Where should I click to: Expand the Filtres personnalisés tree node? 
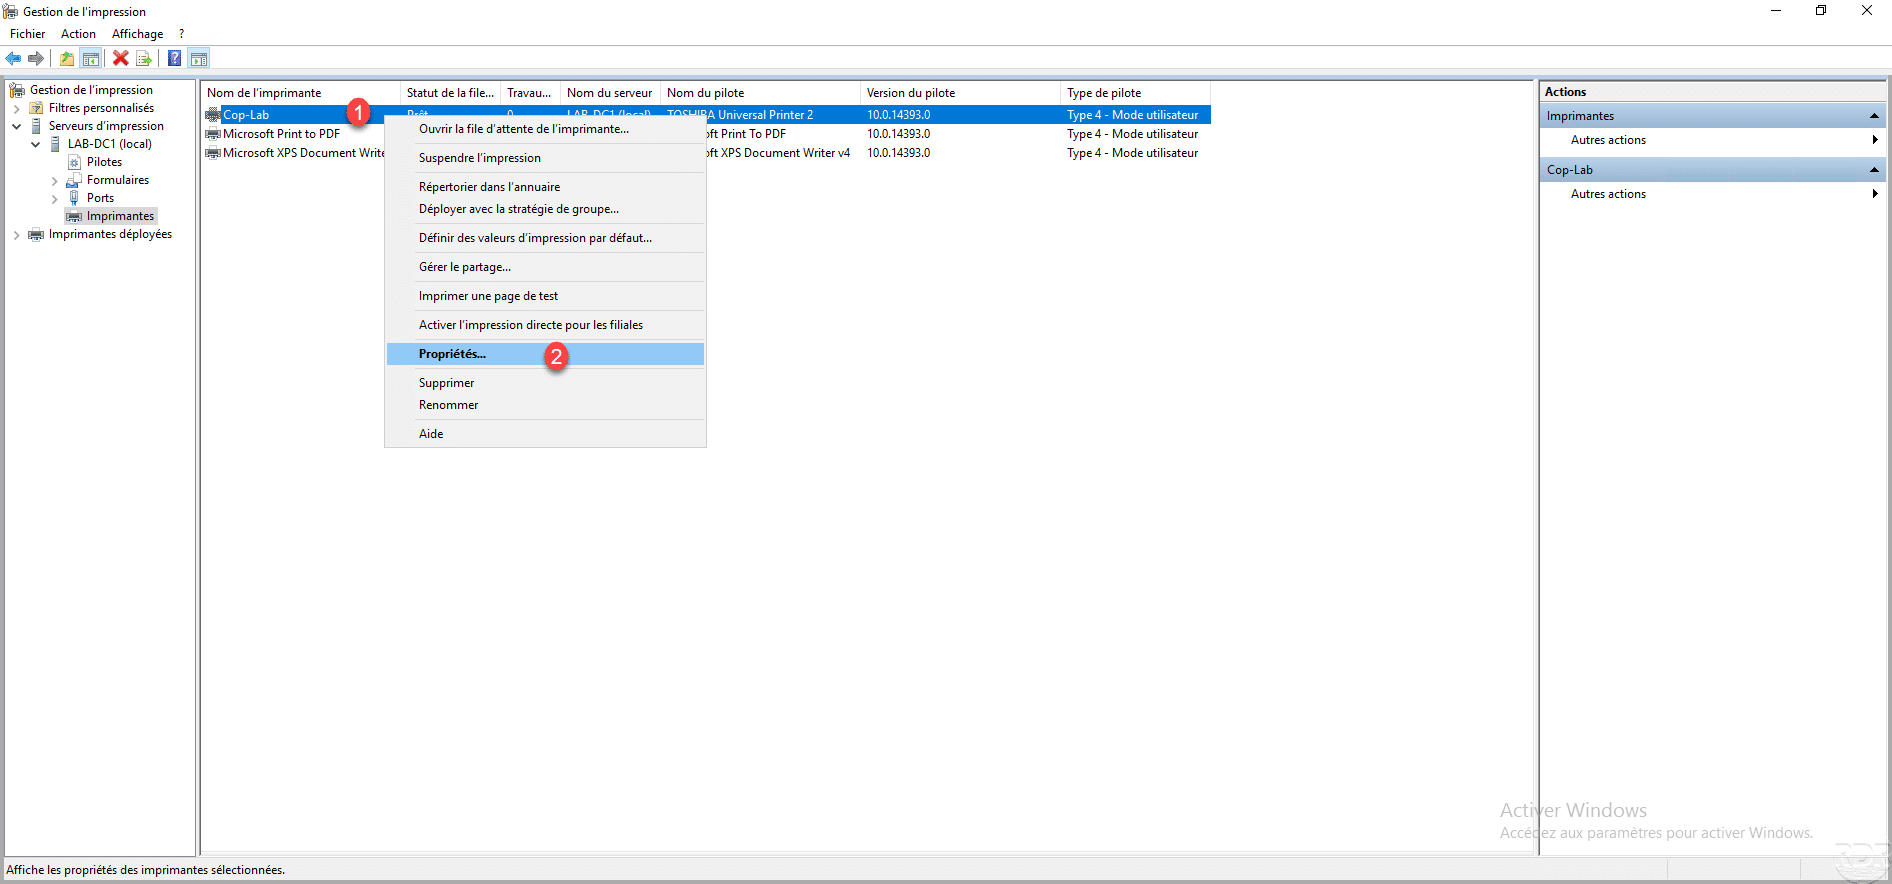tap(17, 108)
